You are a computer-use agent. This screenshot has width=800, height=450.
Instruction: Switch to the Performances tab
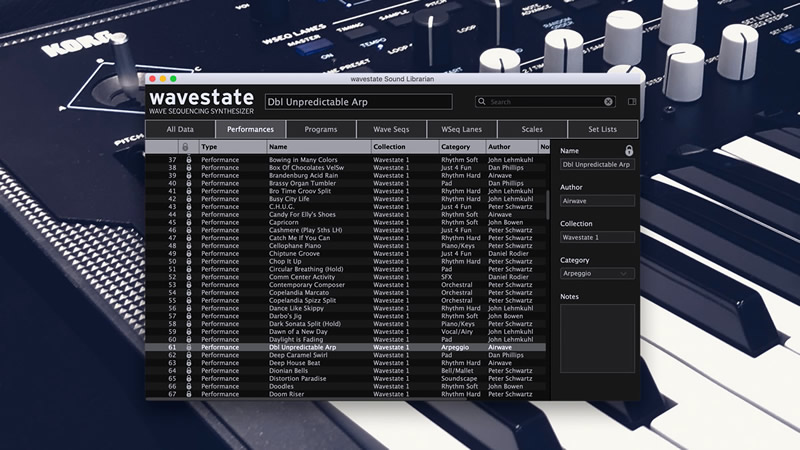[x=251, y=130]
